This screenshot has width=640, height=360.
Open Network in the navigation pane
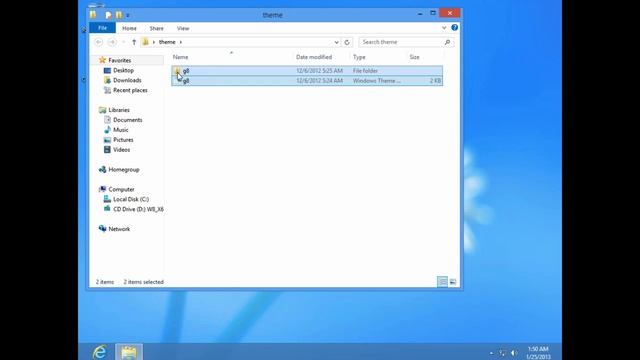coord(119,229)
